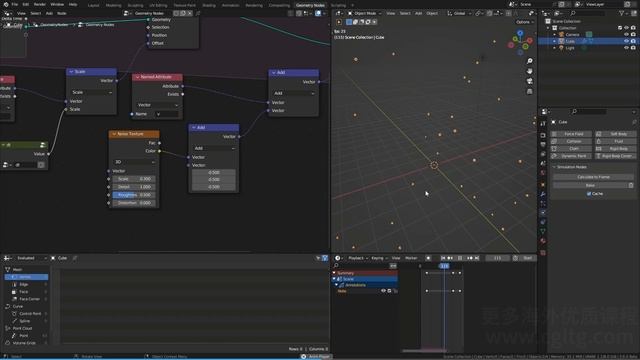Screen dimensions: 640x360
Task: Open Named Attribute Vector type dropdown
Action: point(157,105)
